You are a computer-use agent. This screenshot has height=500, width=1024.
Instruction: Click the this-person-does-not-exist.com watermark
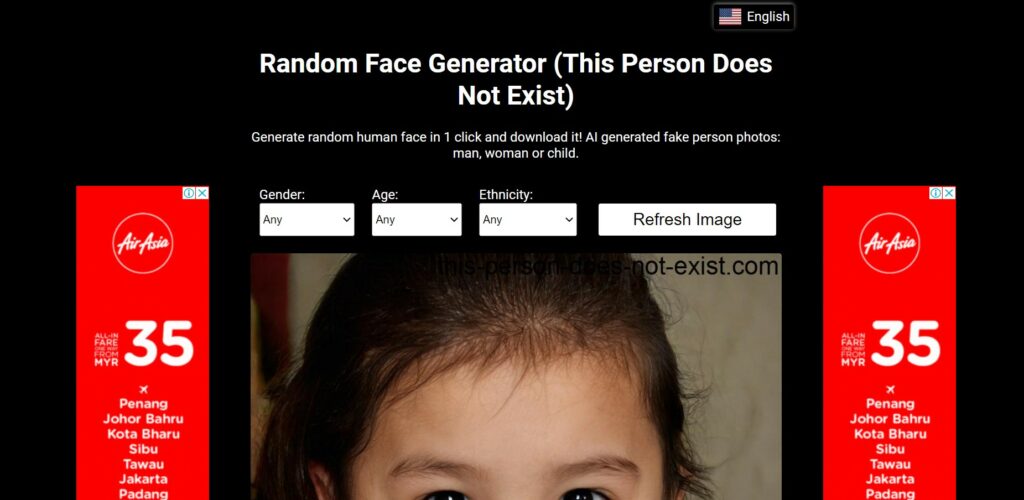605,266
